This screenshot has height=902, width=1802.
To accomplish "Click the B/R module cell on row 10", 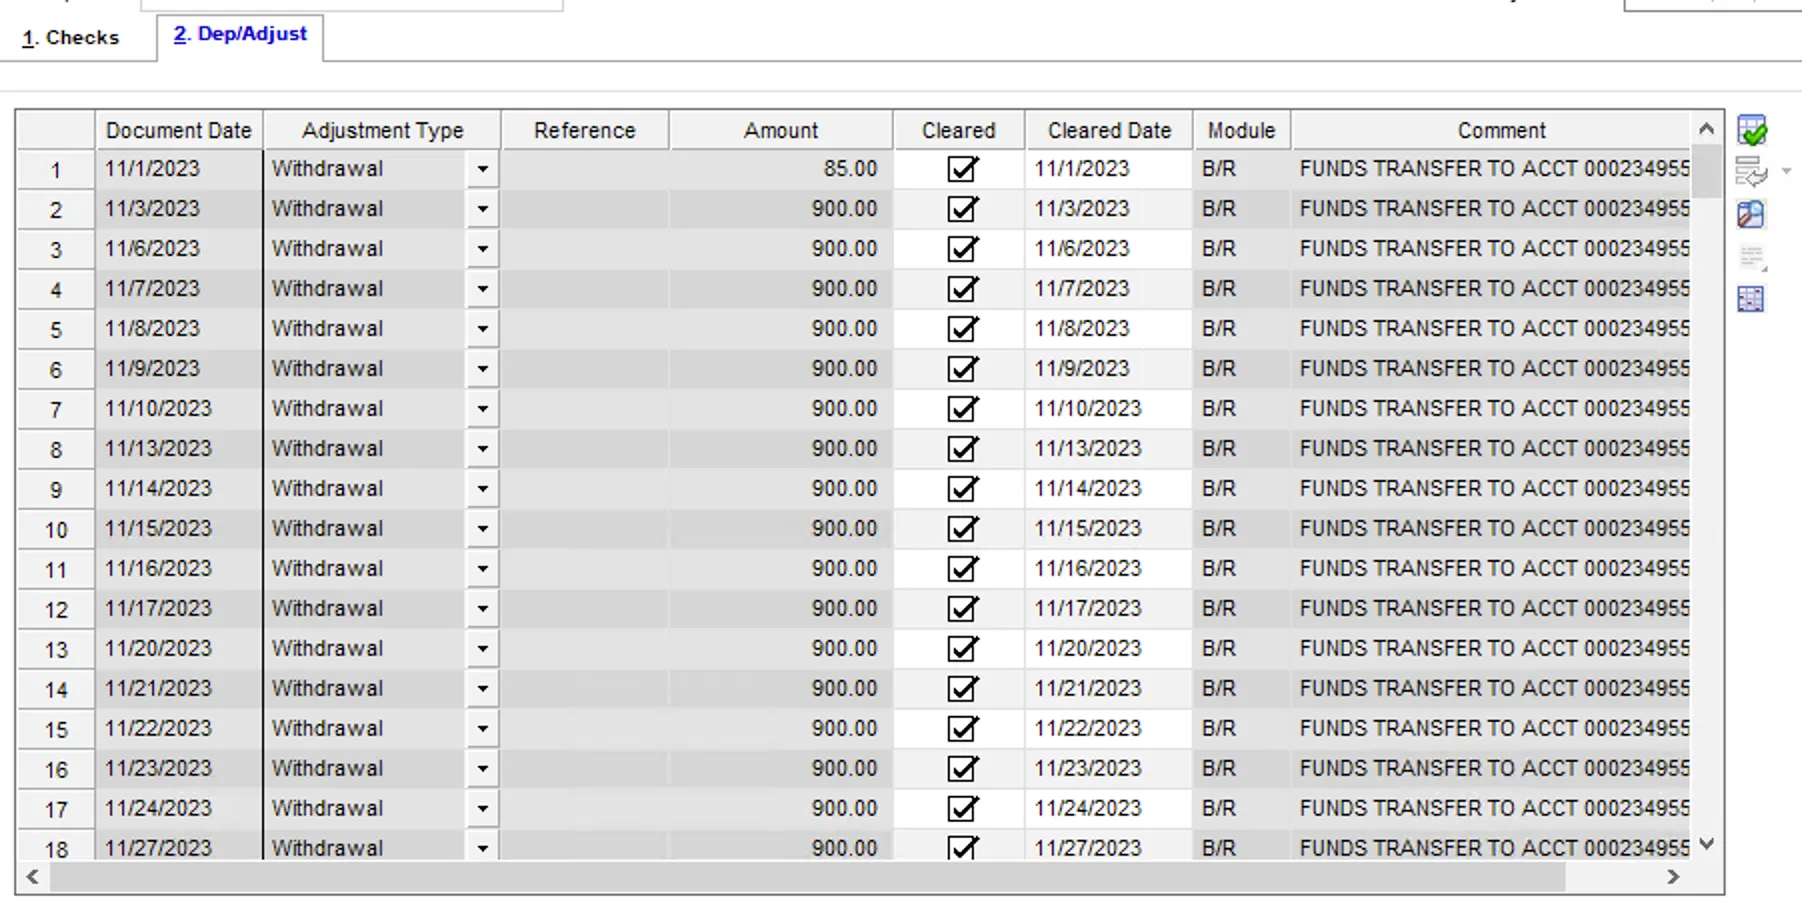I will coord(1241,529).
